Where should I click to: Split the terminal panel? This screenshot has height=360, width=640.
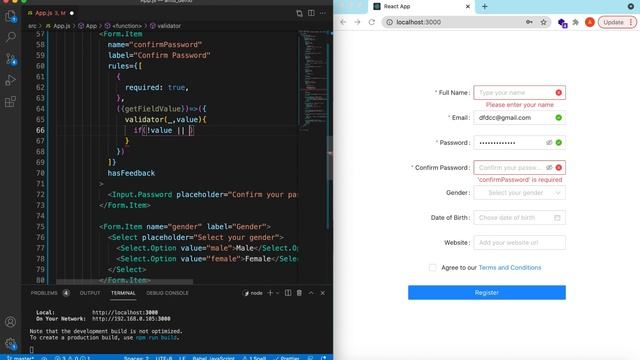288,293
